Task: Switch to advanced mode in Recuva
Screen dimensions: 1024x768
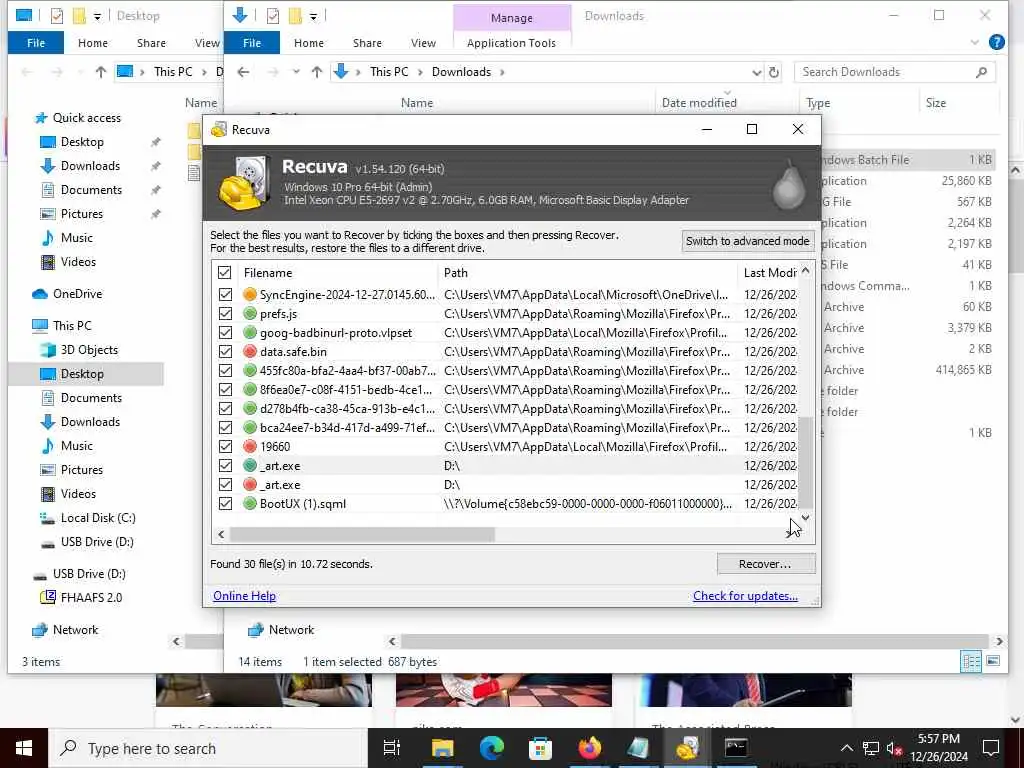Action: point(747,241)
